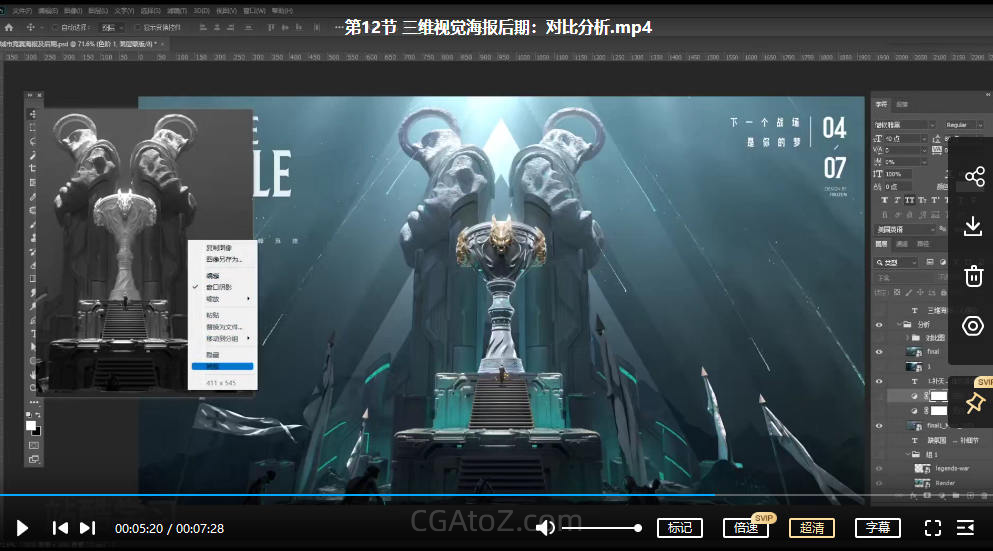993x551 pixels.
Task: Click the share icon in the sidebar
Action: point(973,177)
